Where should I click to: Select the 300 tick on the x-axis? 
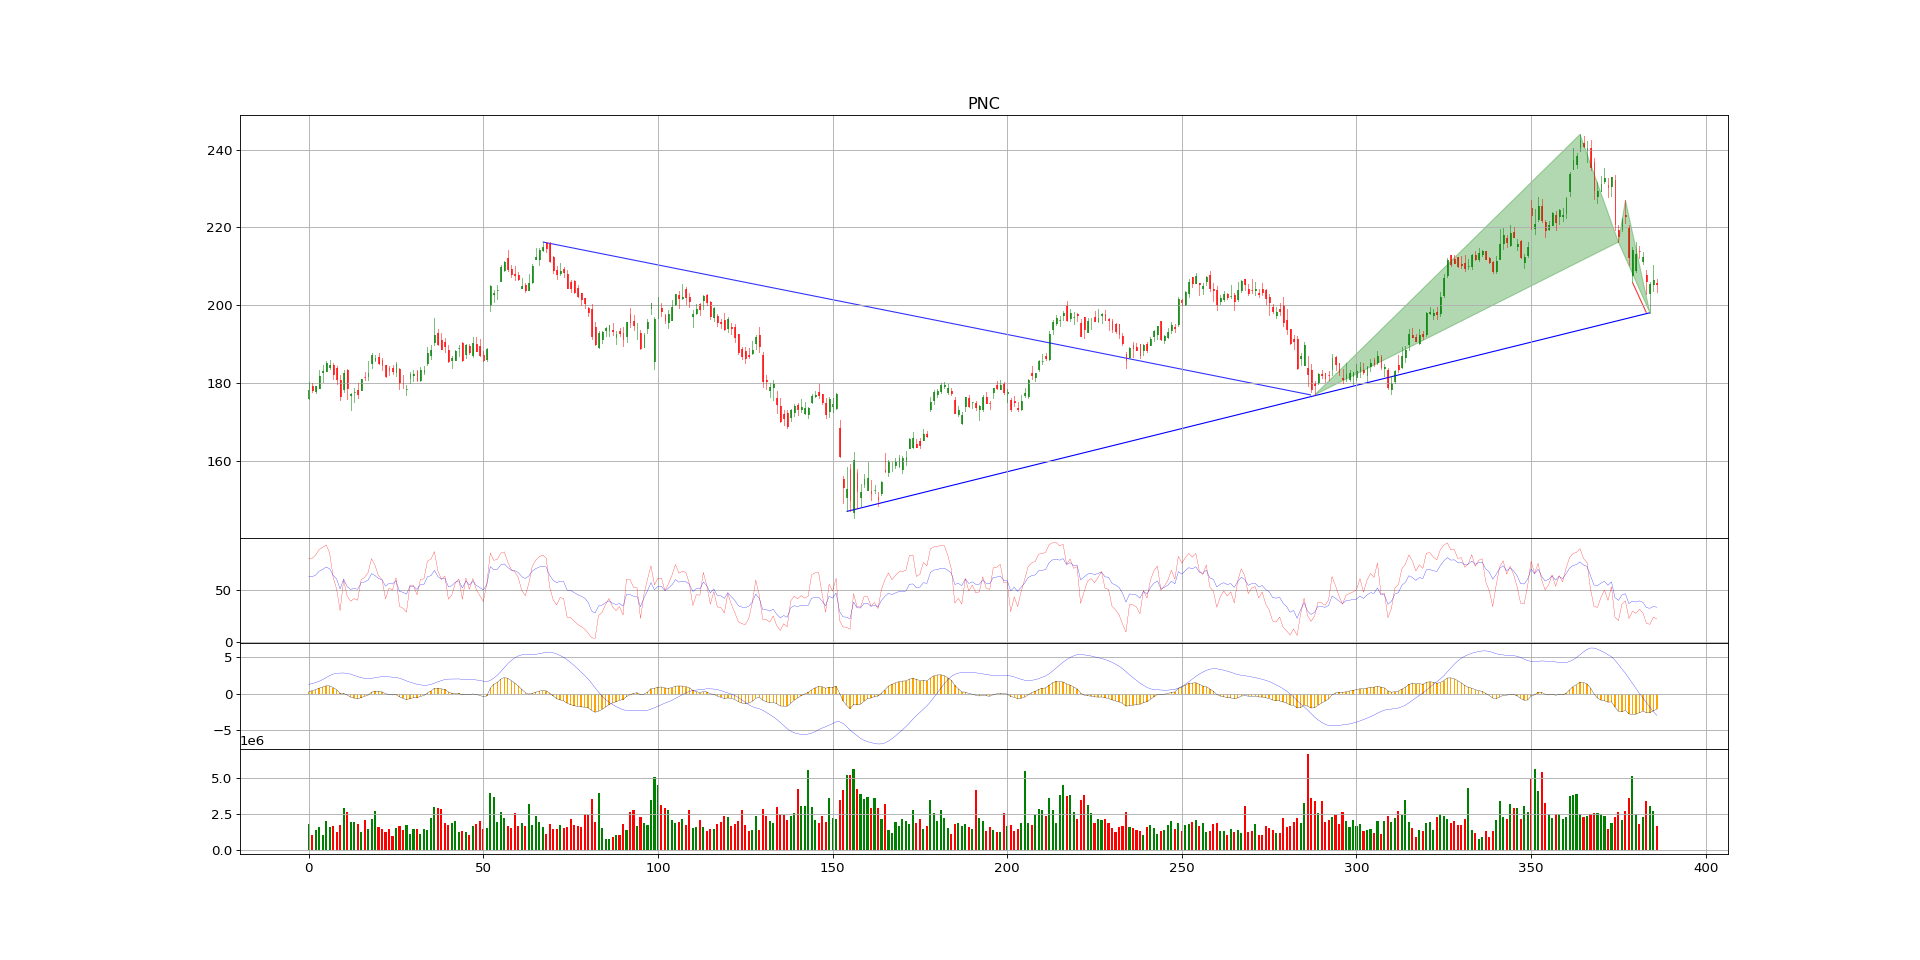click(1356, 869)
